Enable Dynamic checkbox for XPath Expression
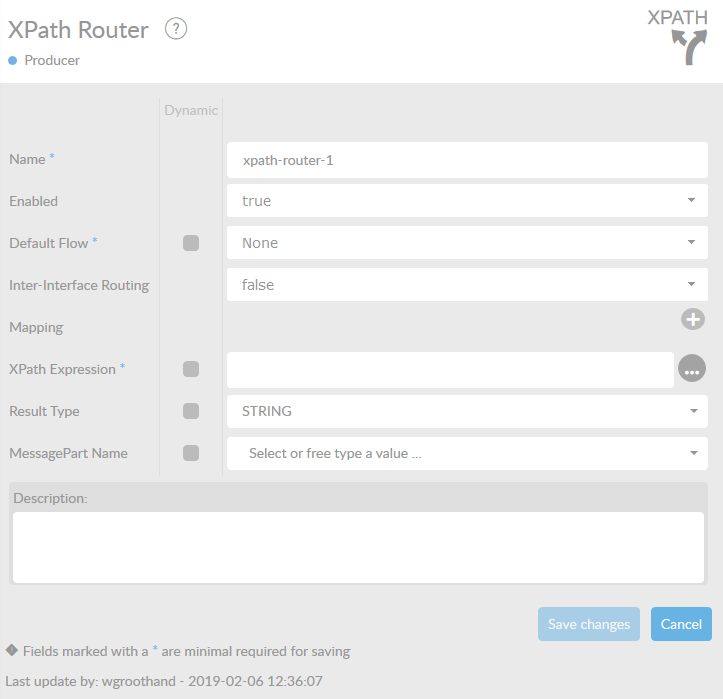 [191, 369]
